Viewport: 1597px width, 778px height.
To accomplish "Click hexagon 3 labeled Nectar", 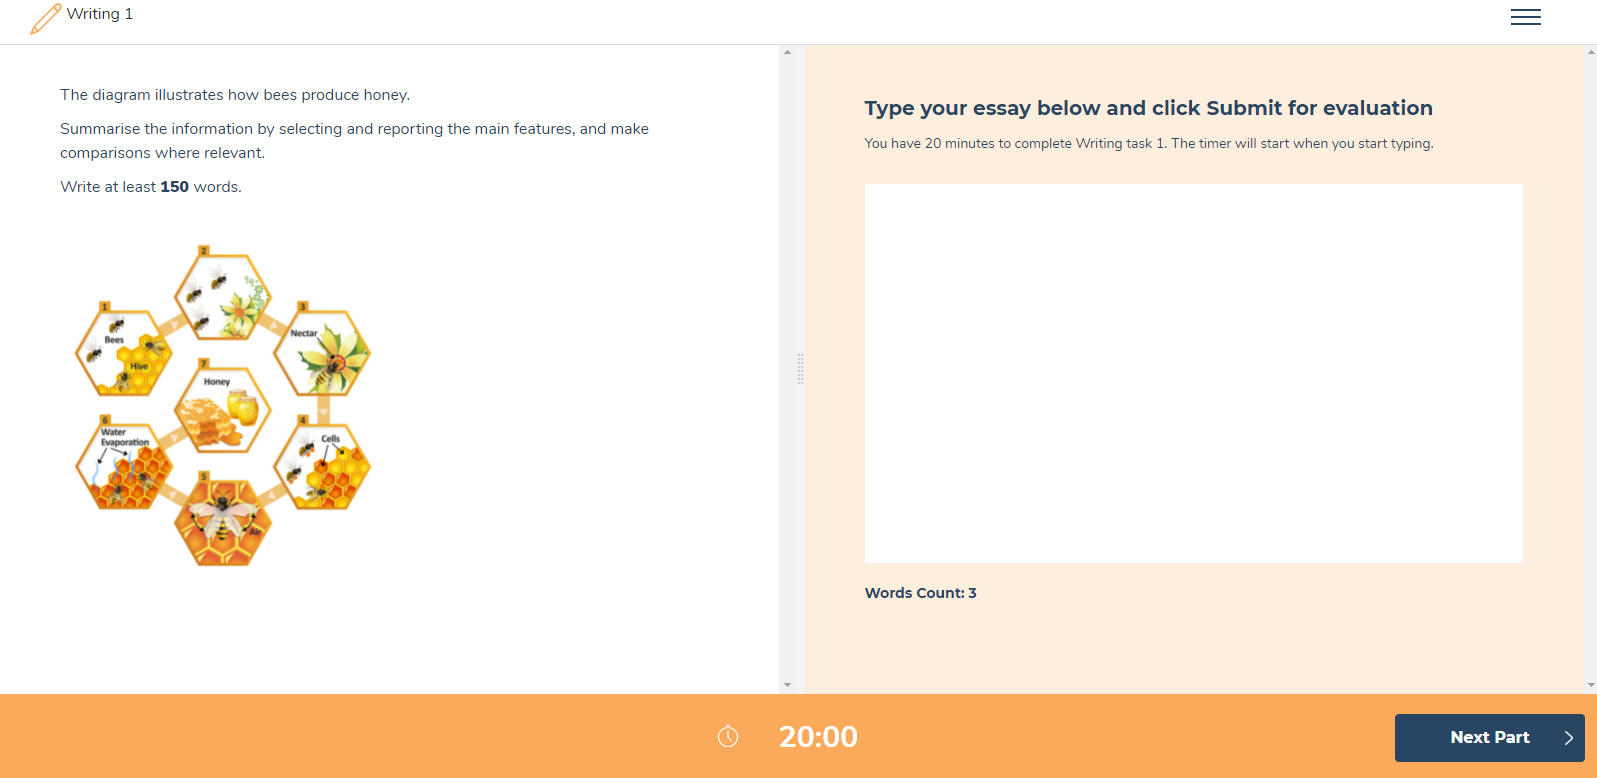I will pyautogui.click(x=322, y=352).
